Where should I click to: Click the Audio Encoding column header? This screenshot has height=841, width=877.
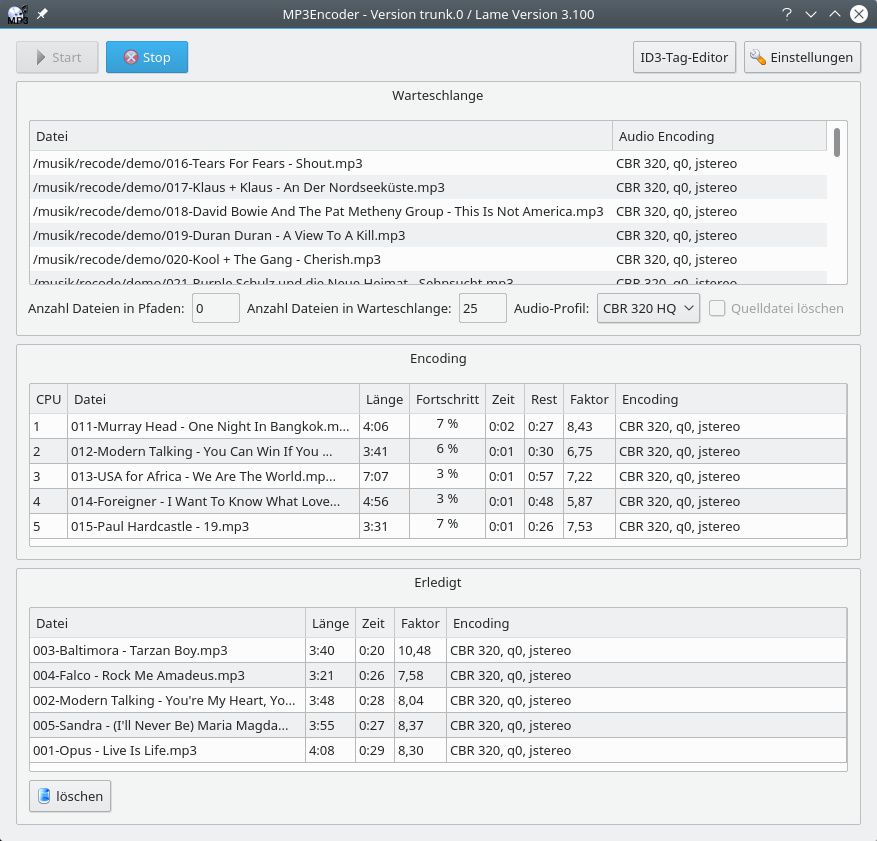(x=719, y=136)
